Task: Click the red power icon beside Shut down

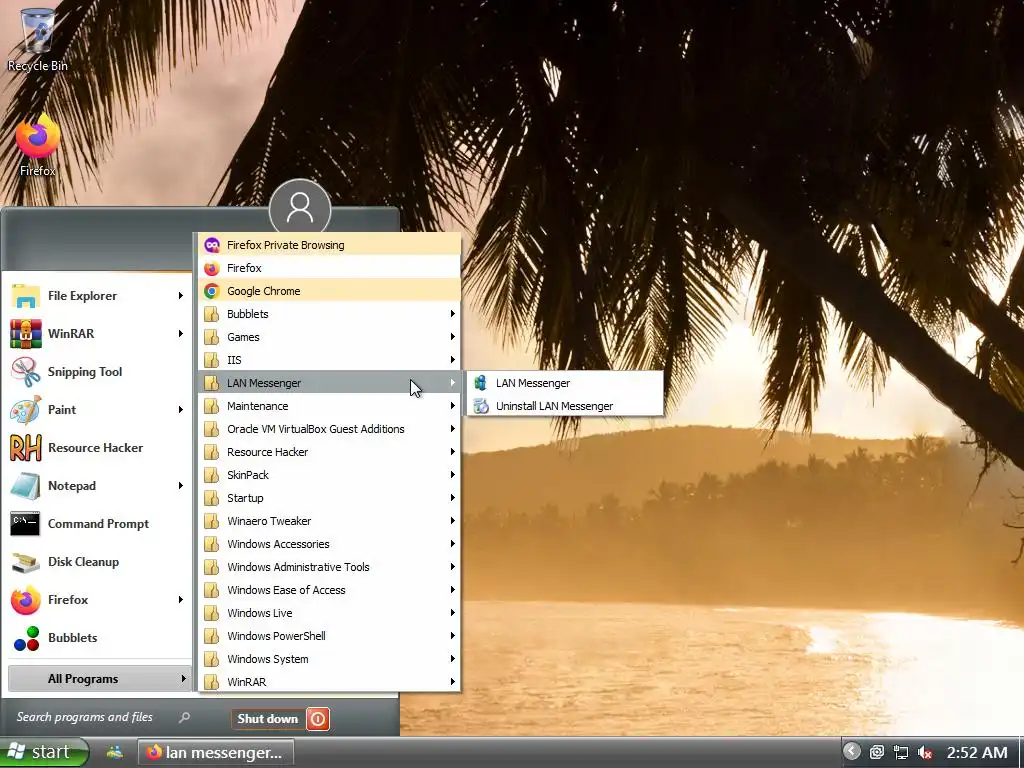Action: (318, 719)
